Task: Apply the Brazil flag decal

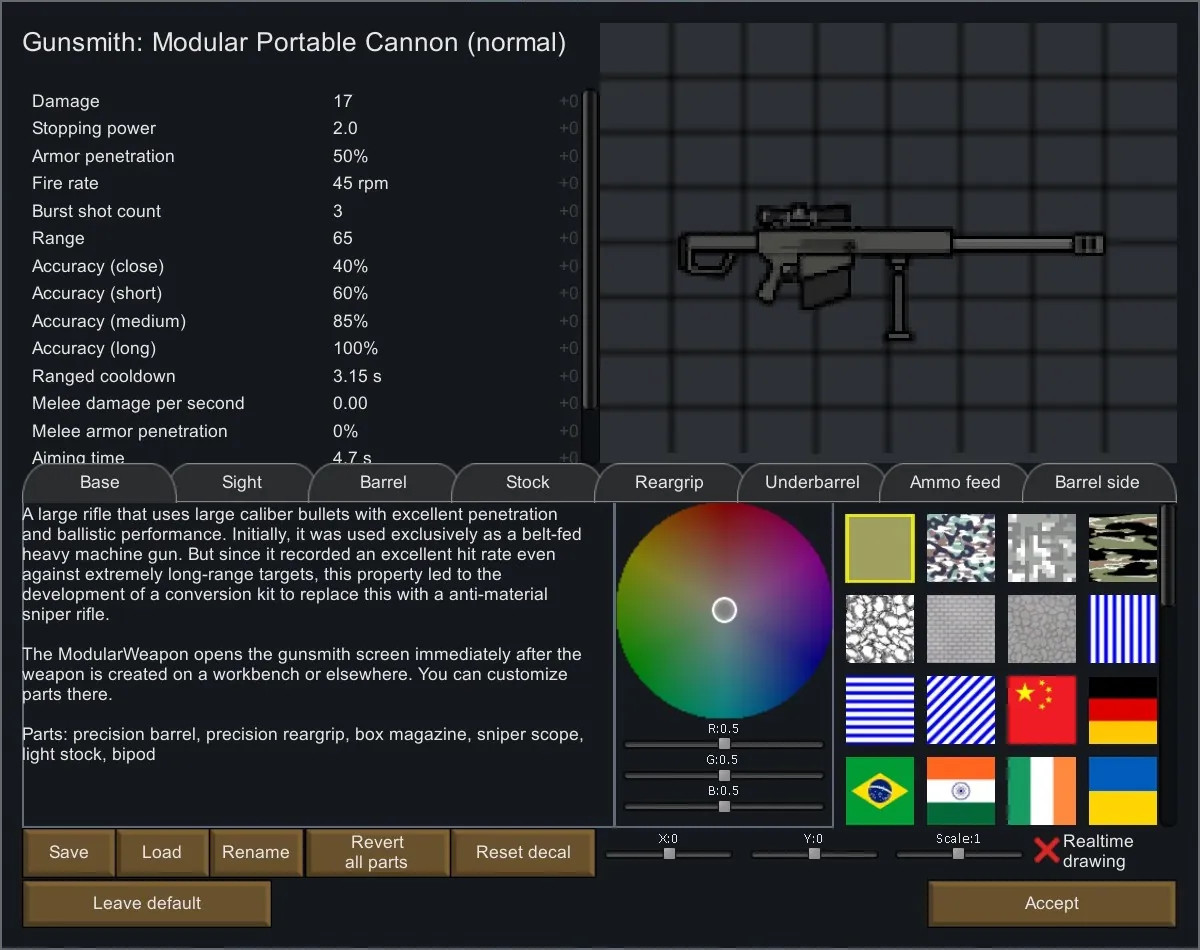Action: 880,791
